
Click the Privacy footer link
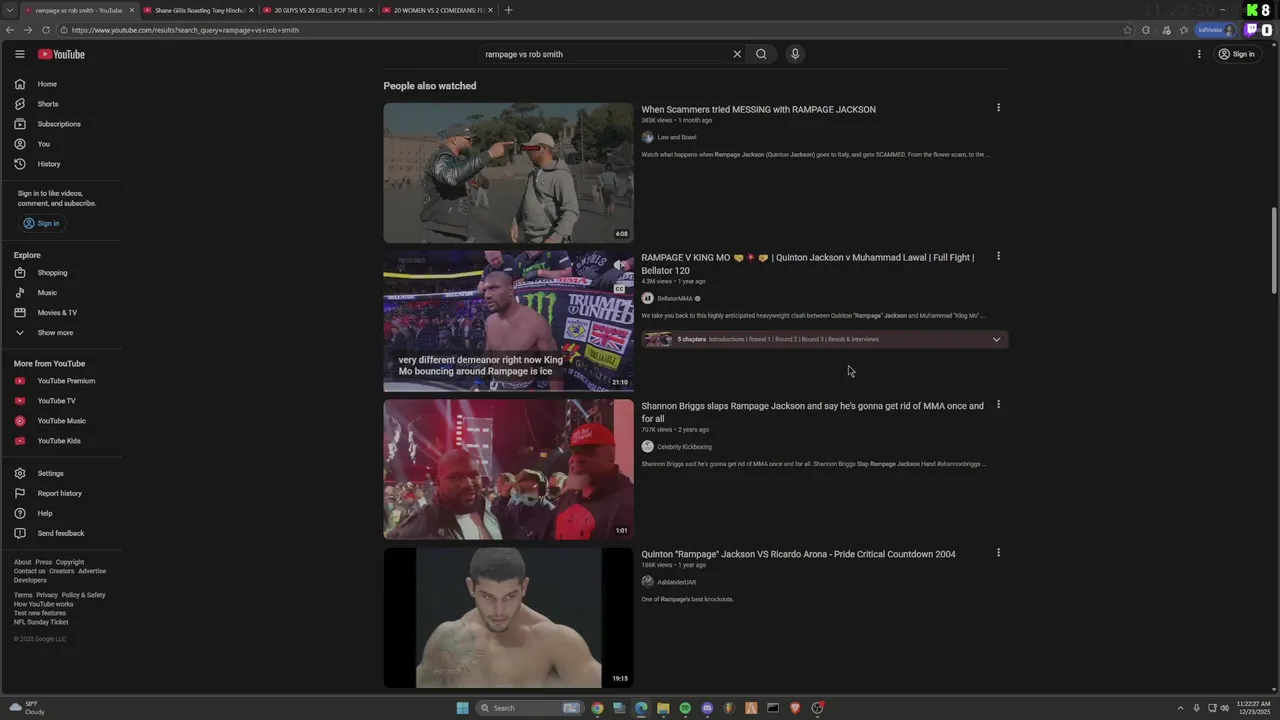point(47,595)
